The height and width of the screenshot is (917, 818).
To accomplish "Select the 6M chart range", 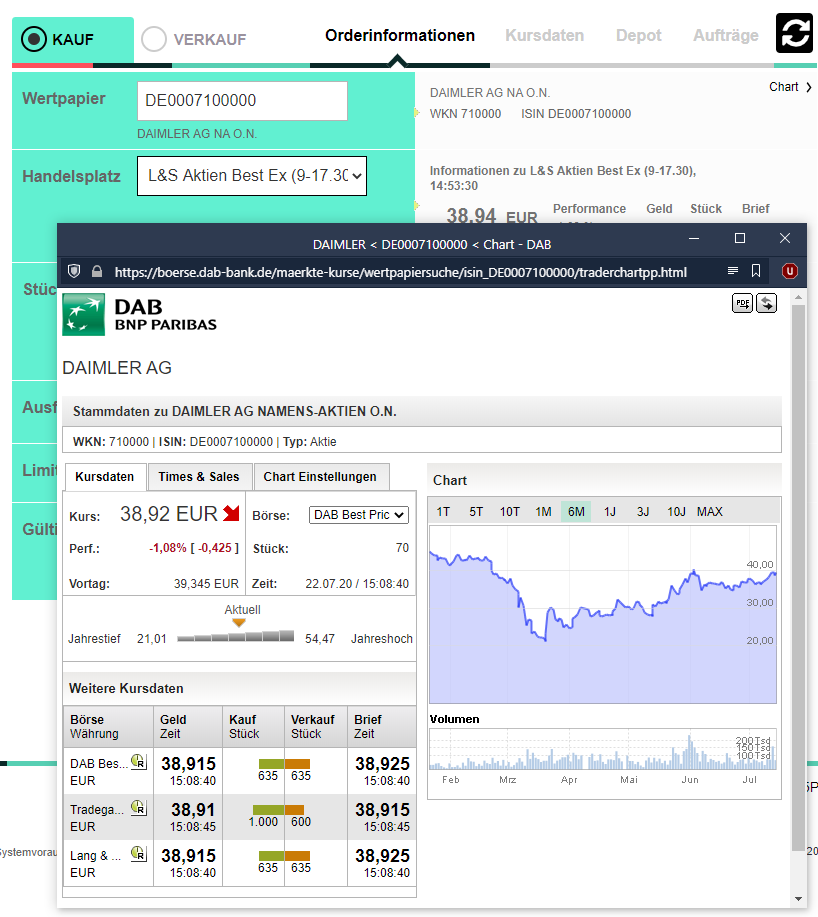I will click(576, 512).
